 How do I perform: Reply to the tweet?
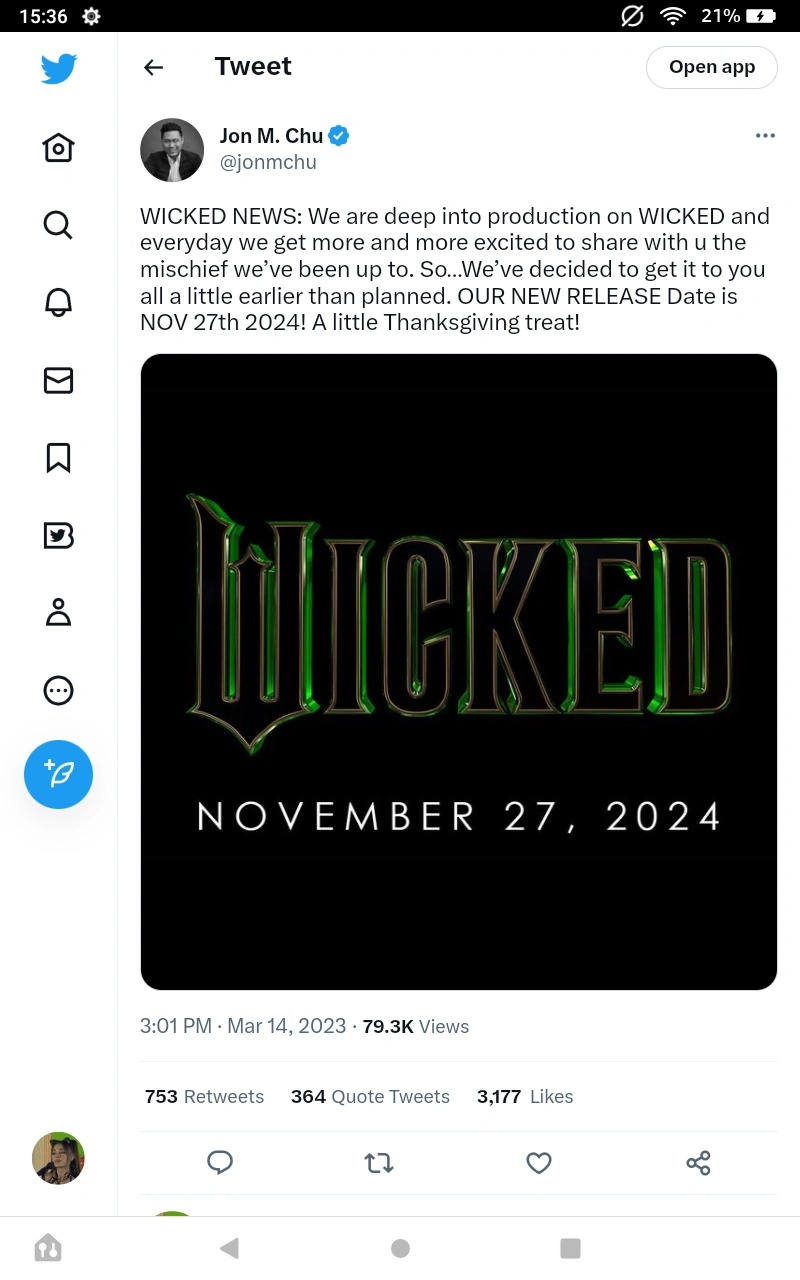tap(220, 1162)
